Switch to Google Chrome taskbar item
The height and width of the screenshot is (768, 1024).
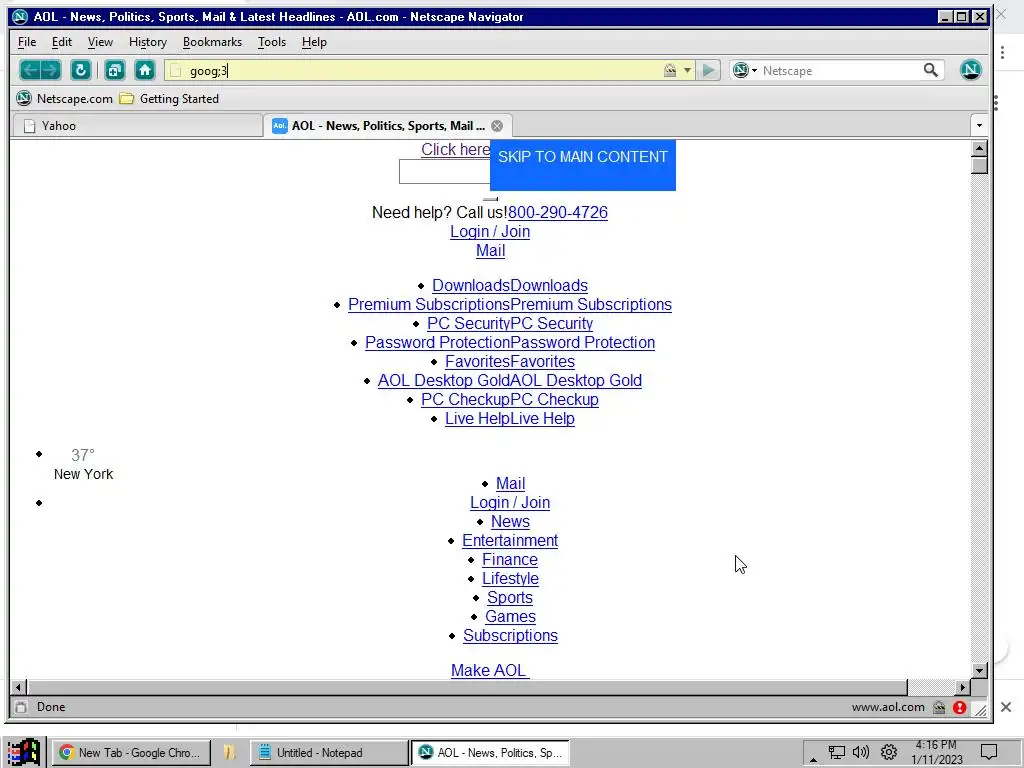[x=131, y=752]
